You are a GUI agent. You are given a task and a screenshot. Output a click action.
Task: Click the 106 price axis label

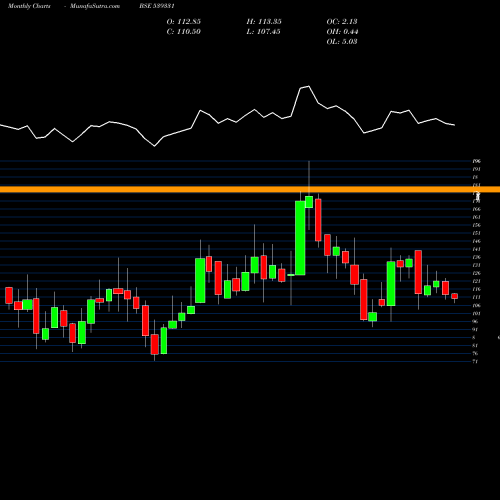[476, 305]
